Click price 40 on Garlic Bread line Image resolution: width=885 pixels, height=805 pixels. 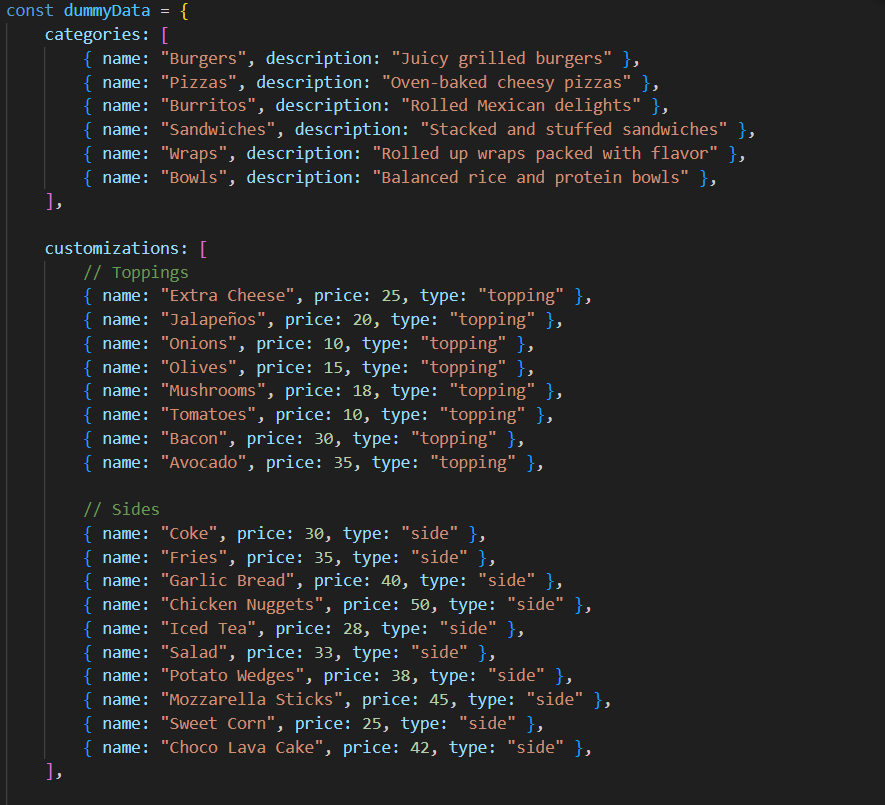pyautogui.click(x=391, y=581)
